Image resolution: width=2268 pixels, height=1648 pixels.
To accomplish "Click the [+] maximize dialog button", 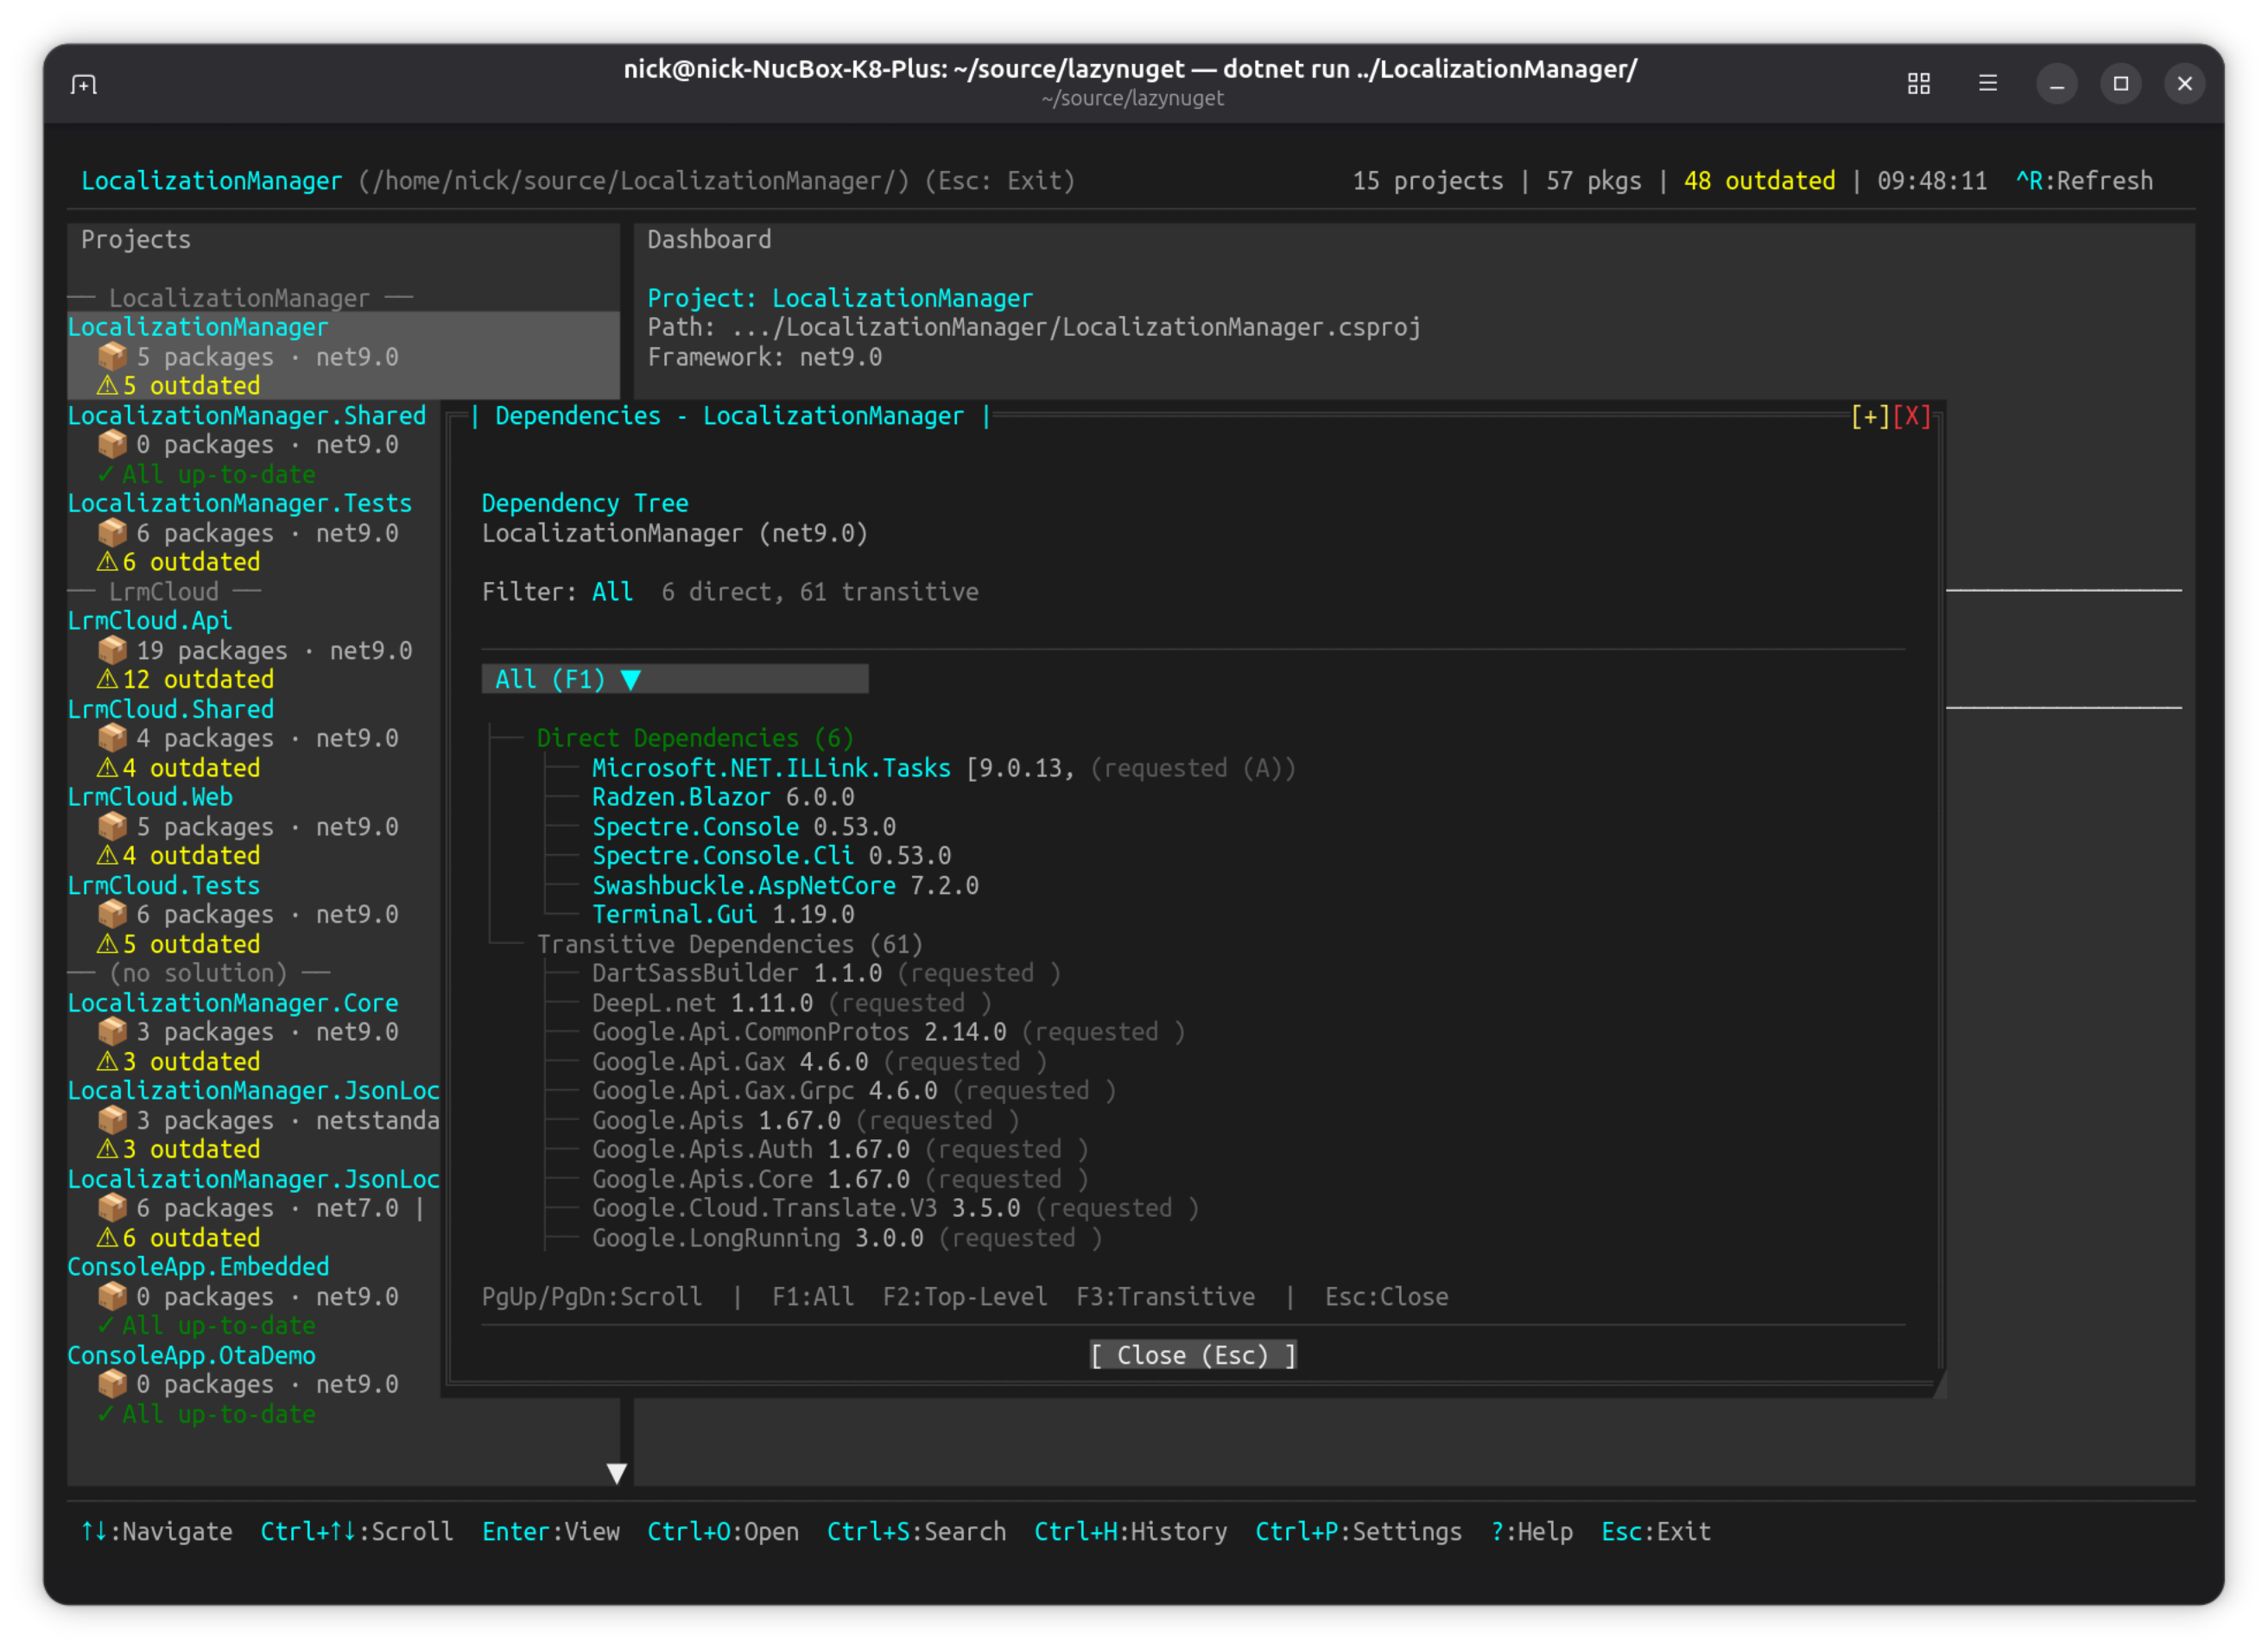I will (x=1870, y=416).
